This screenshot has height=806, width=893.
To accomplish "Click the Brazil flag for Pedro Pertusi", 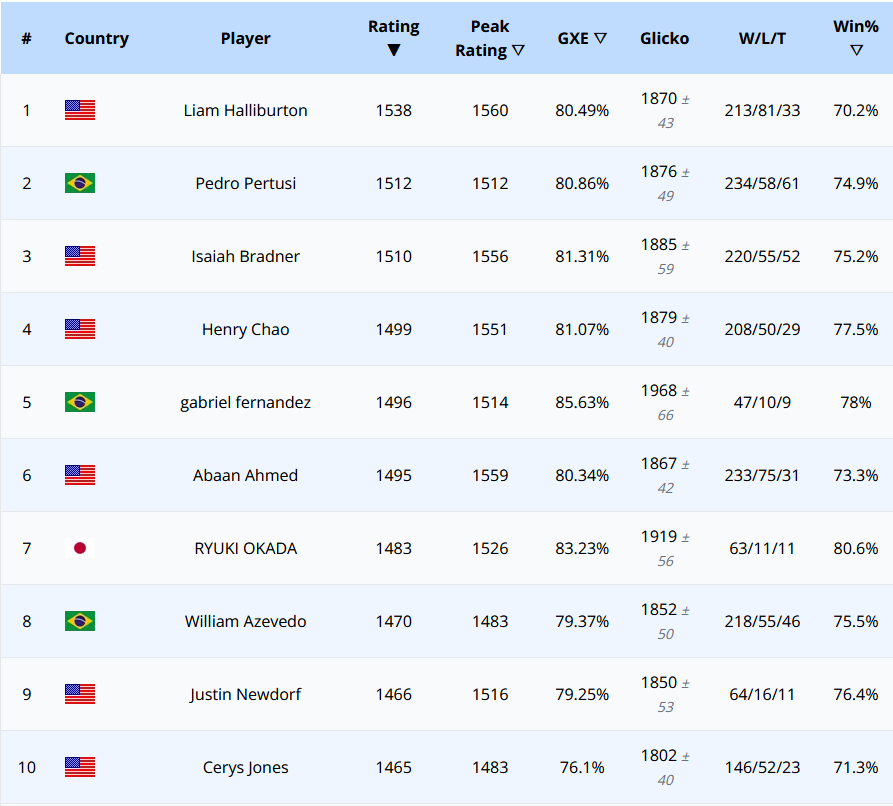I will point(80,183).
